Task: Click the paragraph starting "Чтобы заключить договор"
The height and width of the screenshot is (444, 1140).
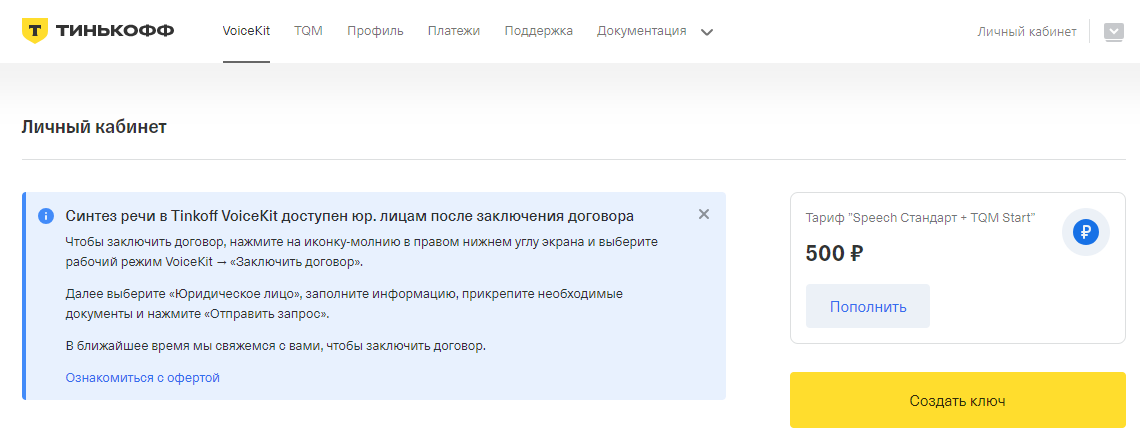Action: 361,251
